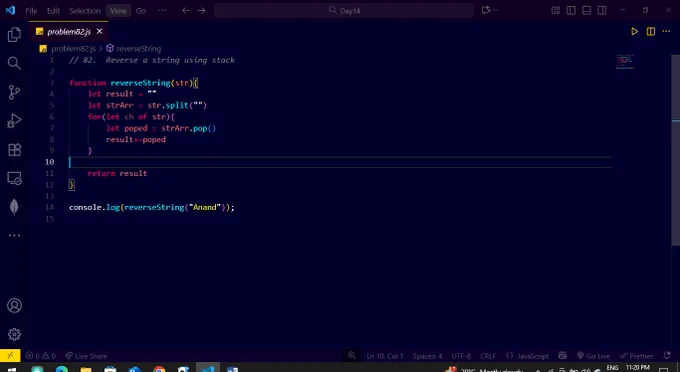Viewport: 680px width, 372px height.
Task: Open Remote Explorer view
Action: point(14,178)
